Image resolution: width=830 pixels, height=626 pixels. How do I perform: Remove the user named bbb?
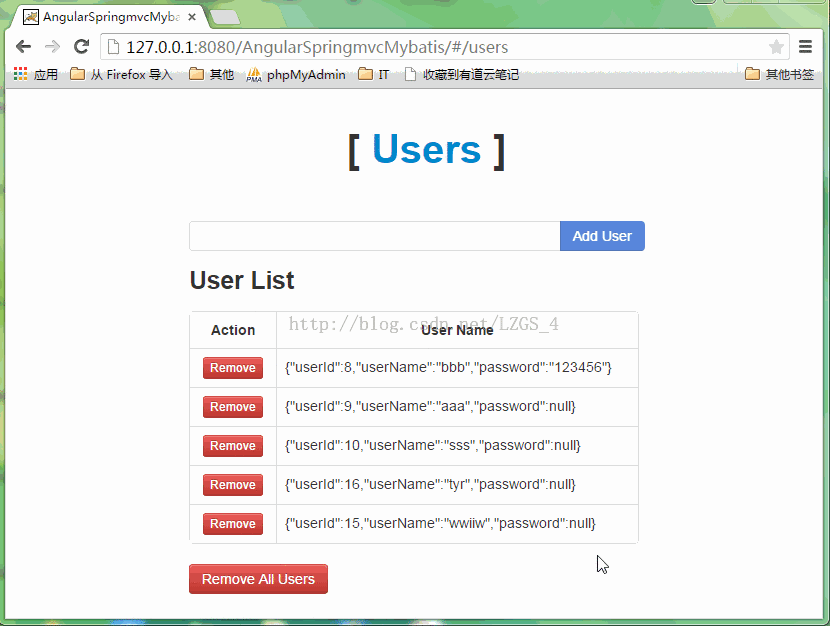(x=233, y=368)
